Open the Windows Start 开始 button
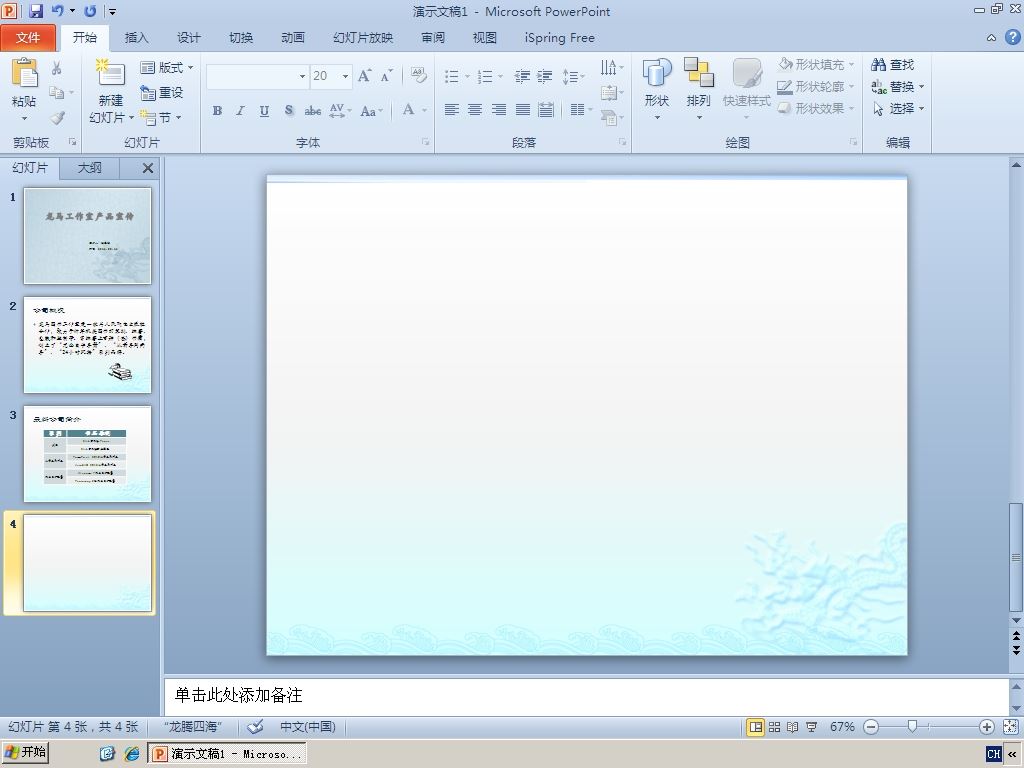1024x768 pixels. pyautogui.click(x=25, y=752)
